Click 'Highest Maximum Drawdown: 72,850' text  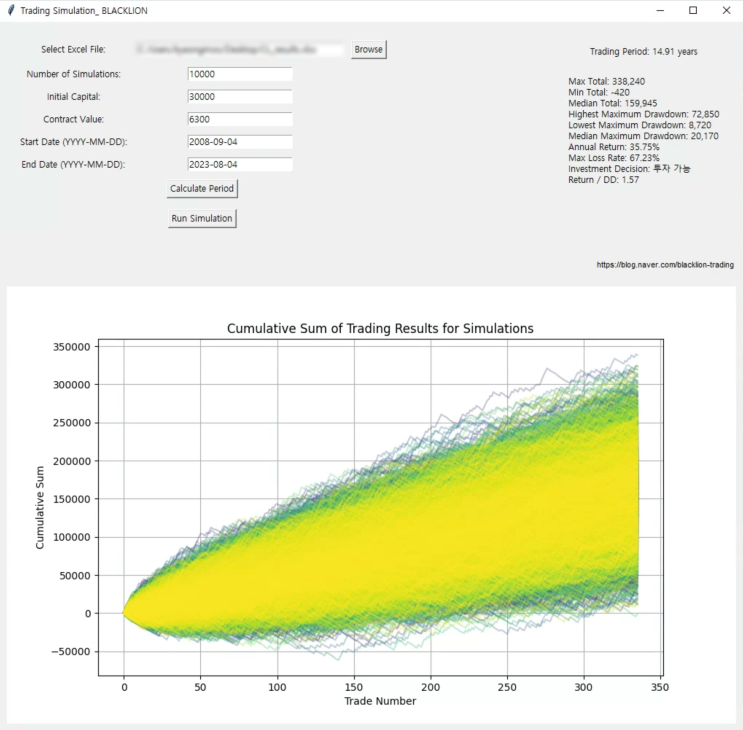pyautogui.click(x=643, y=114)
